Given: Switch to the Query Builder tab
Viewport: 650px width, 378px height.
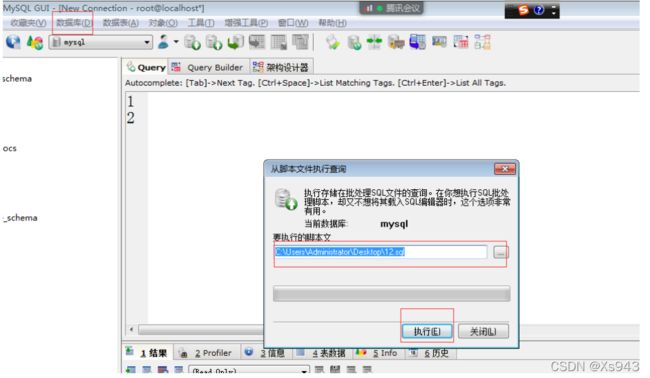Looking at the screenshot, I should [x=209, y=67].
